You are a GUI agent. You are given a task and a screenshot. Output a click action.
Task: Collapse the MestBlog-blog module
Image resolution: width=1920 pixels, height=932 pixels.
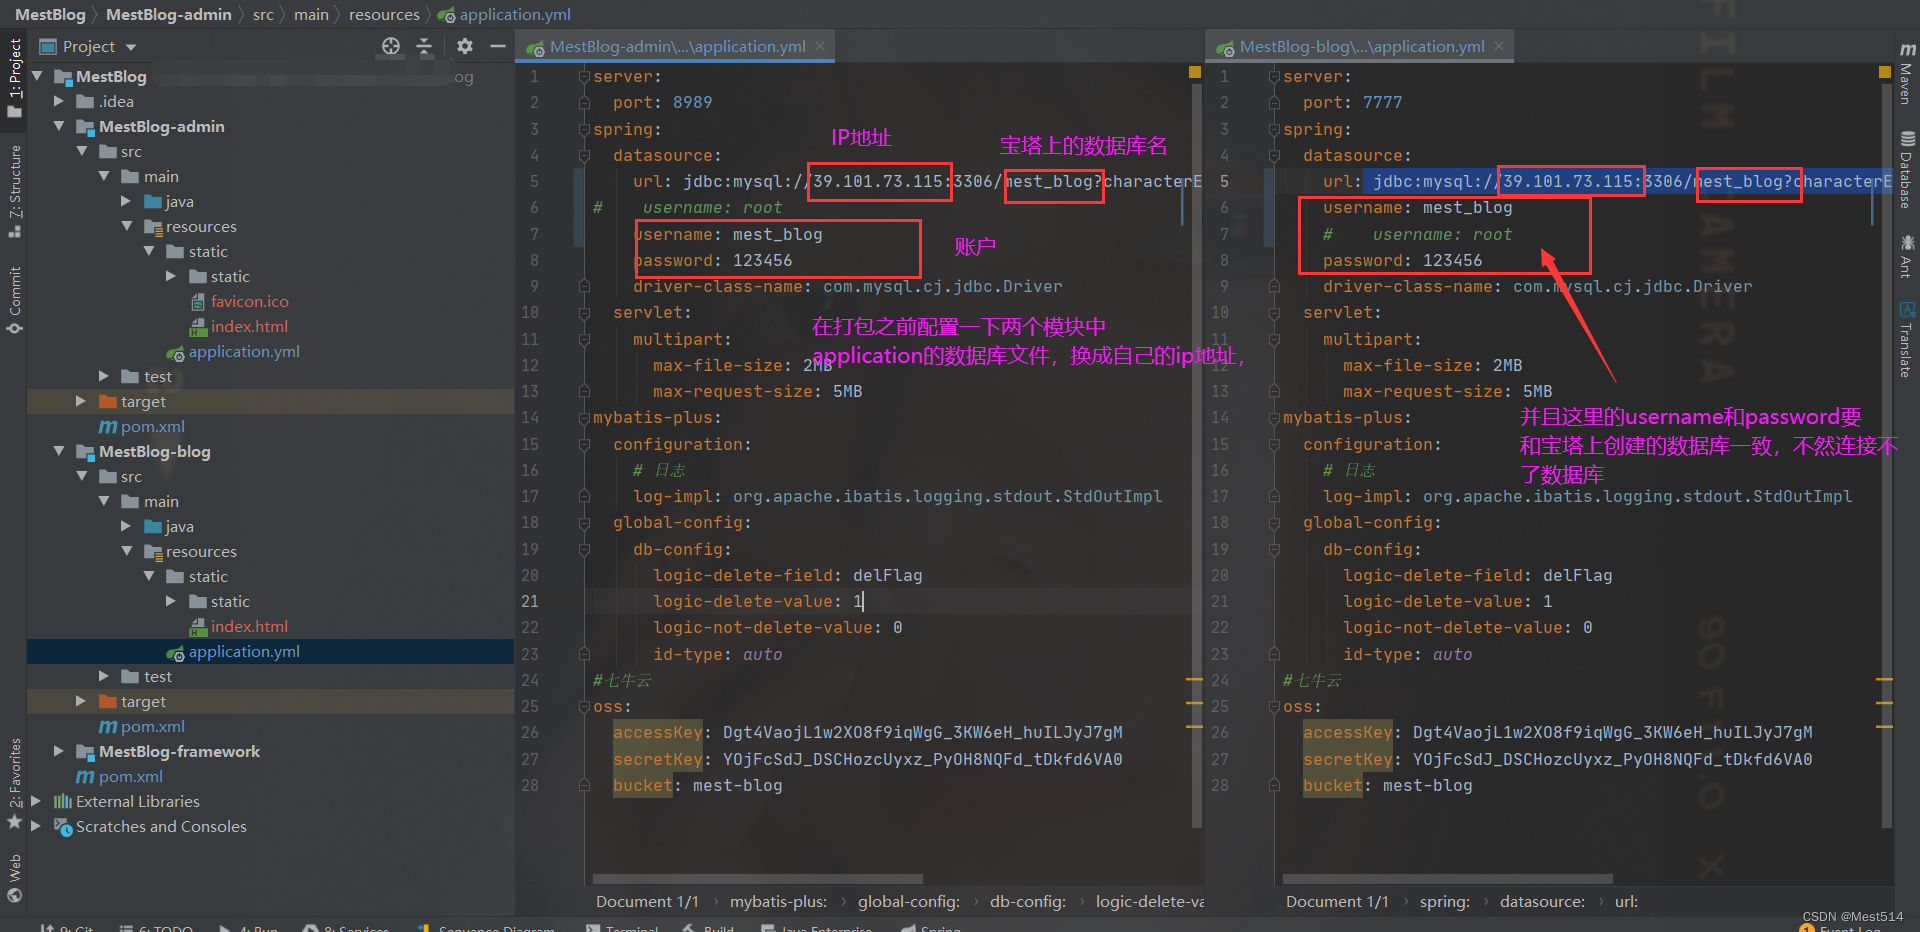point(59,451)
